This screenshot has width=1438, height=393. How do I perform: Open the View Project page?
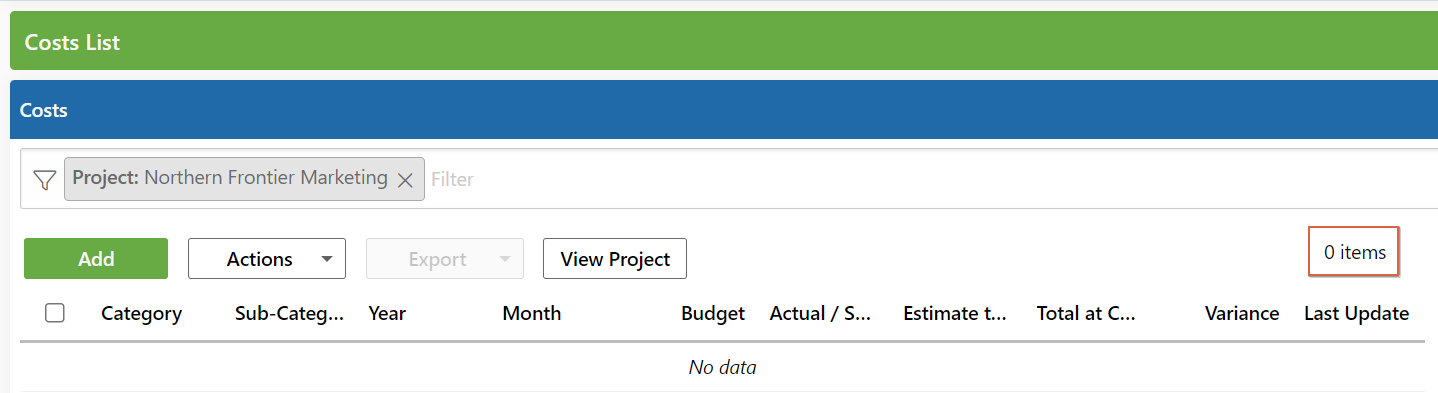tap(615, 259)
